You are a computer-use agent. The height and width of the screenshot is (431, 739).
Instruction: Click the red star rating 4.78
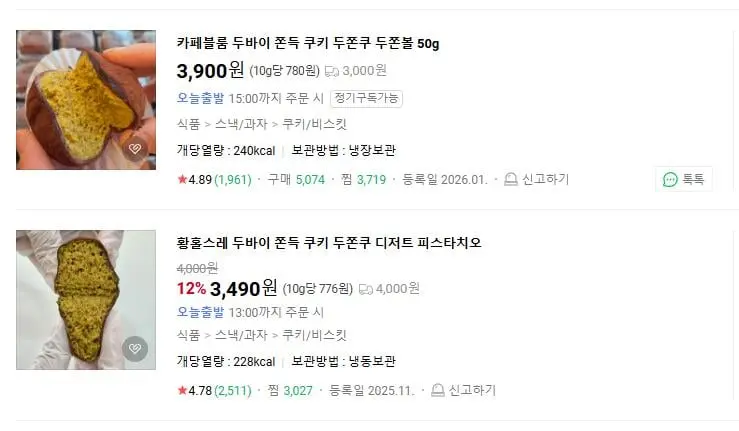pos(182,390)
